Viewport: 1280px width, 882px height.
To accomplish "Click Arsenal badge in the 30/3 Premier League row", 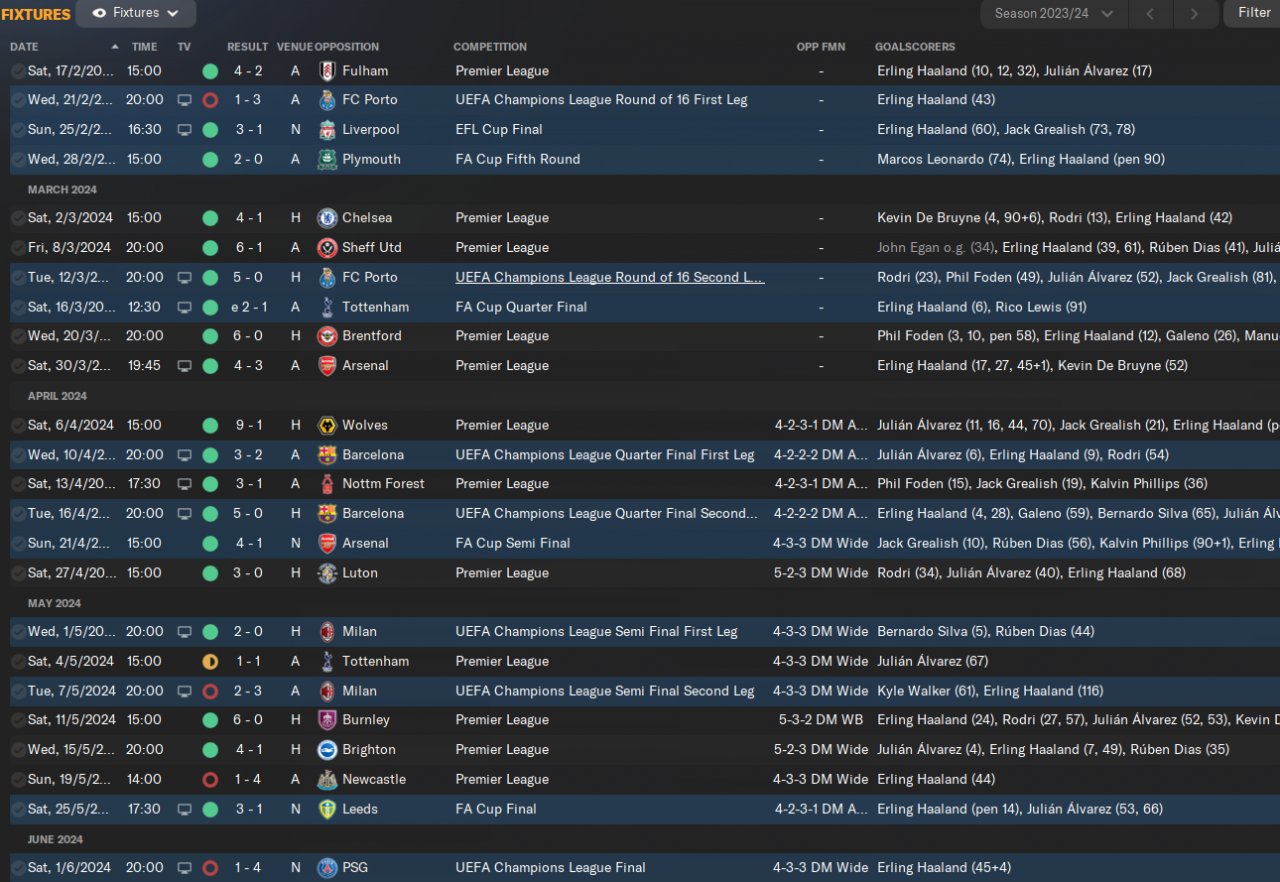I will (x=327, y=366).
